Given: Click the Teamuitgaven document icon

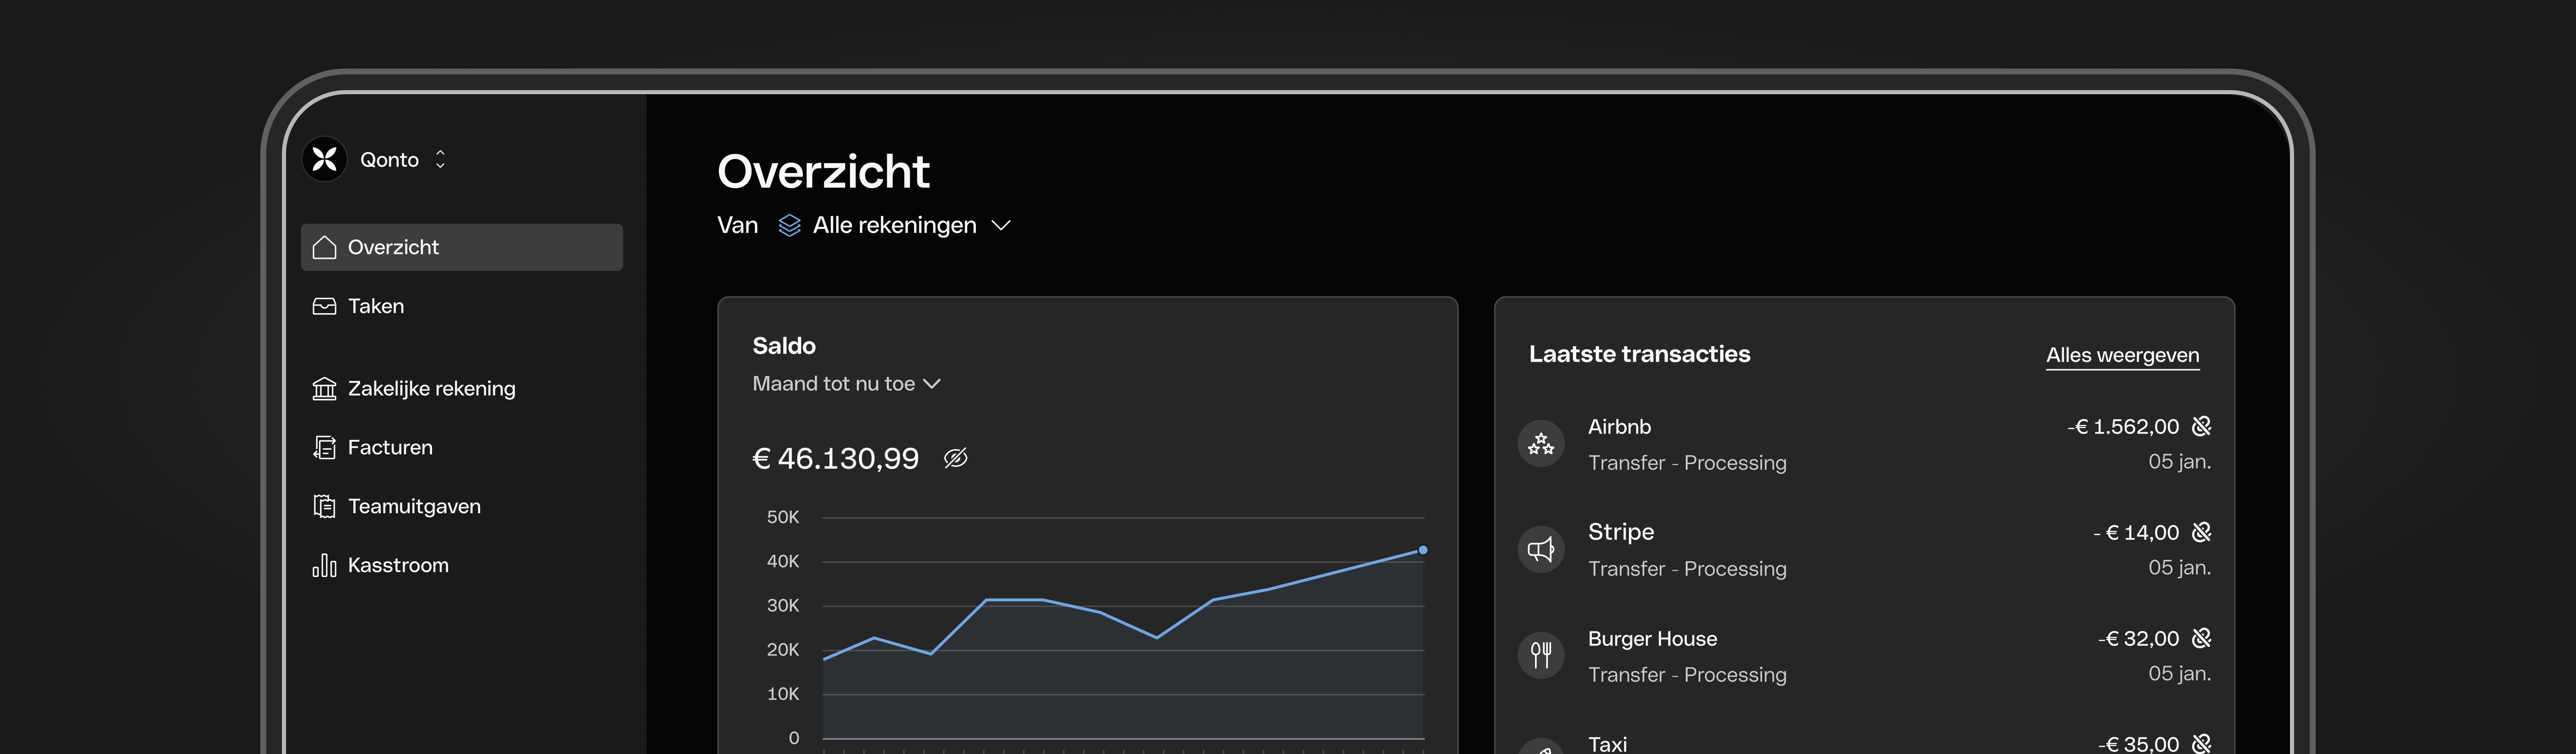Looking at the screenshot, I should tap(324, 506).
